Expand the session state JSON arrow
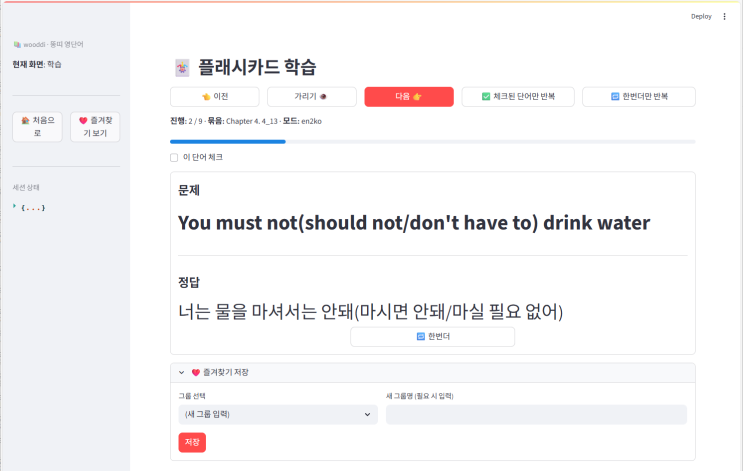 [15, 206]
